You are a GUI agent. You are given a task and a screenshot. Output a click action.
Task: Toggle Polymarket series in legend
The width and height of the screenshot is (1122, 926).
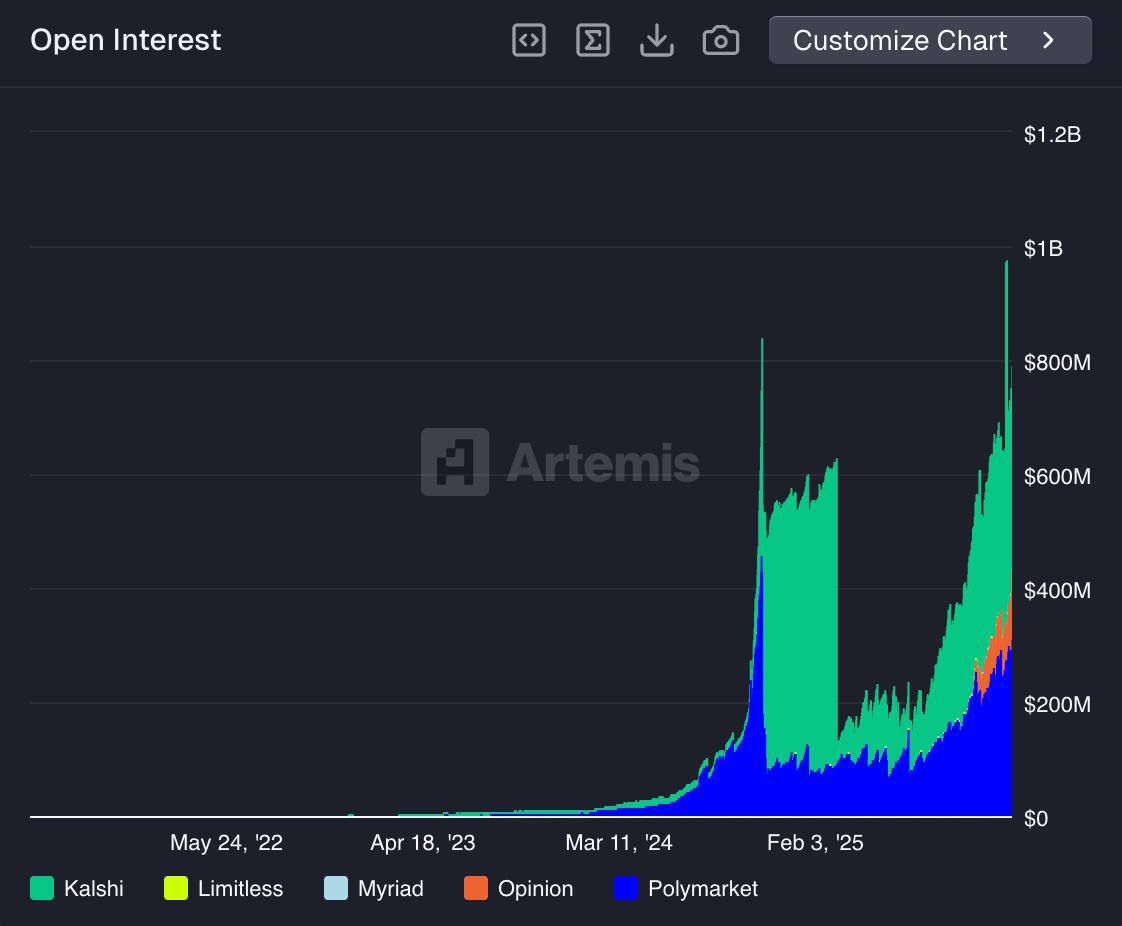[686, 888]
